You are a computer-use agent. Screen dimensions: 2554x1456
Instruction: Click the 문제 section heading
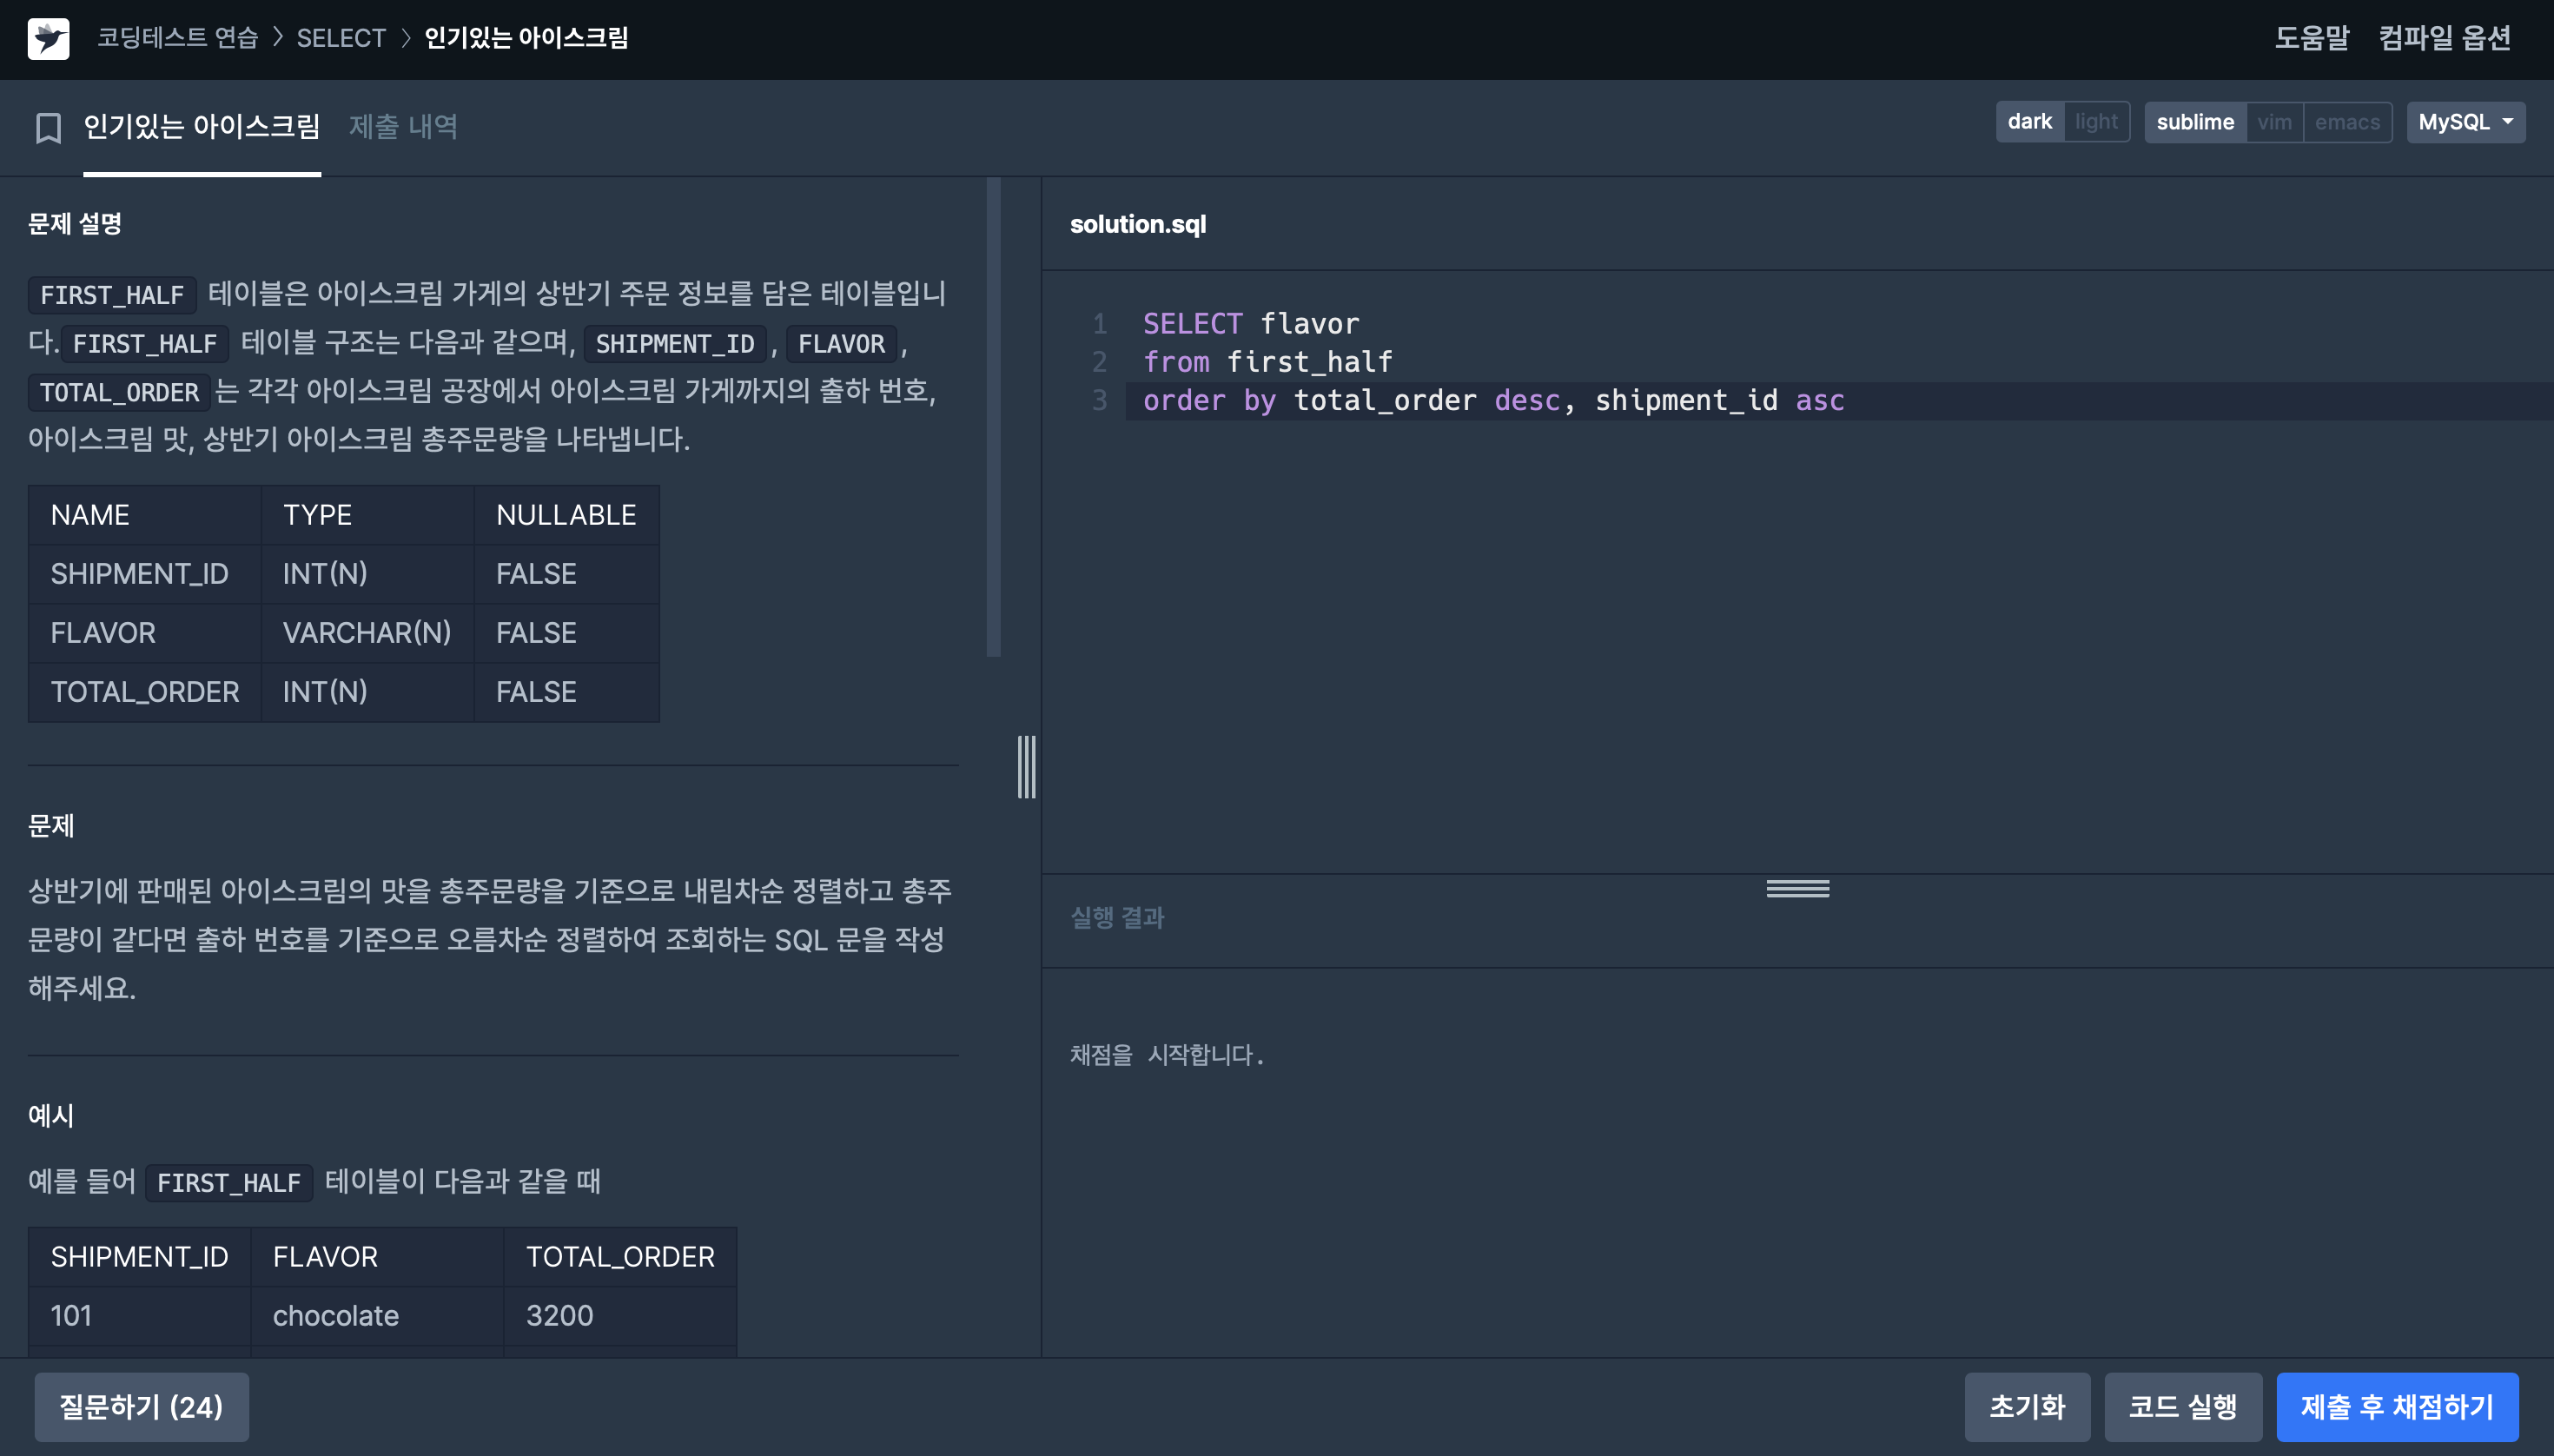click(x=51, y=825)
